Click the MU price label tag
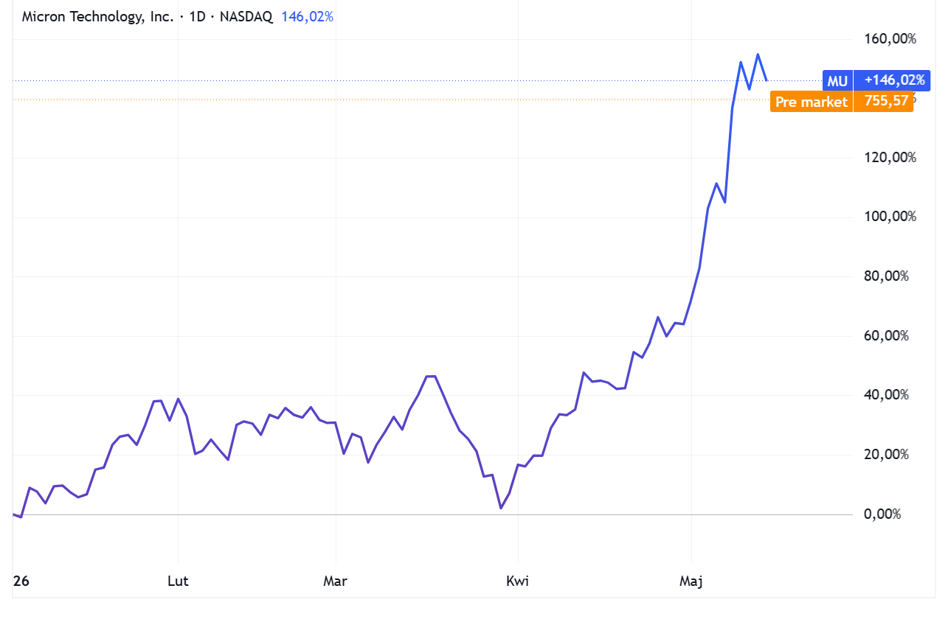Viewport: 948px width, 622px height. (x=837, y=81)
